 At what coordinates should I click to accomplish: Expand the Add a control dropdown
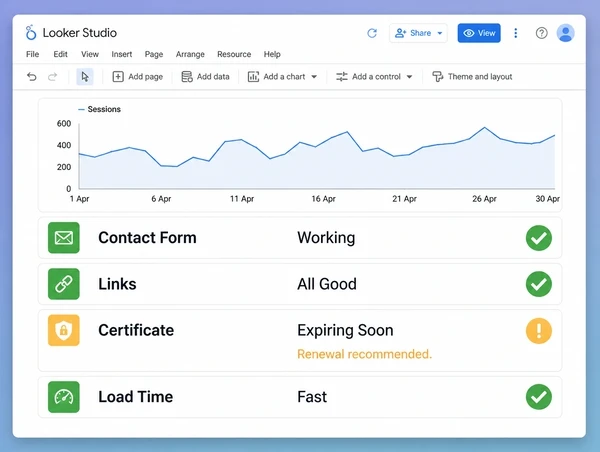point(409,77)
